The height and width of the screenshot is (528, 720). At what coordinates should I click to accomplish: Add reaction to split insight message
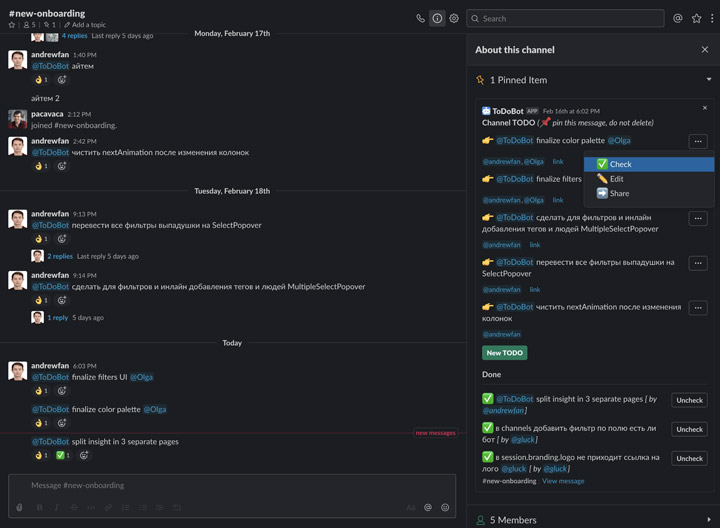[x=84, y=455]
